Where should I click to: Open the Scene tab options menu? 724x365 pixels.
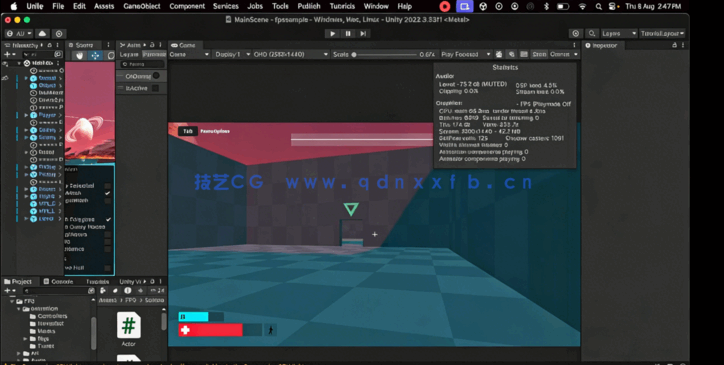coord(109,45)
